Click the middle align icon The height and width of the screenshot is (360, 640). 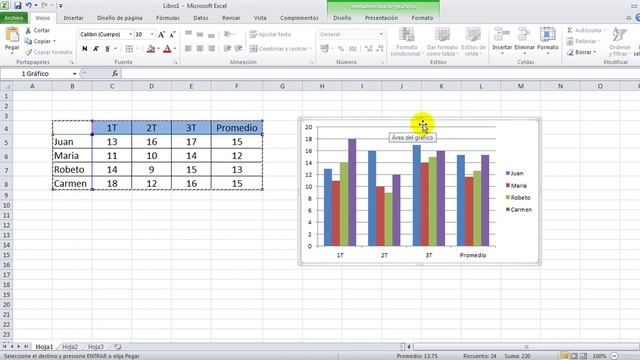[x=200, y=34]
